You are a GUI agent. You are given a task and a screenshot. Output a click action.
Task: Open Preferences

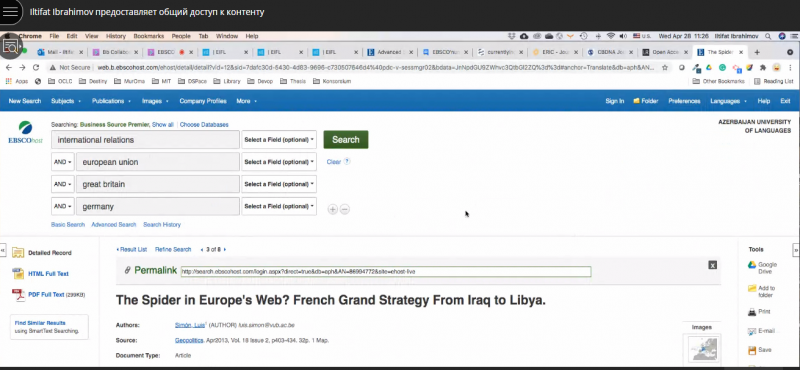(684, 101)
